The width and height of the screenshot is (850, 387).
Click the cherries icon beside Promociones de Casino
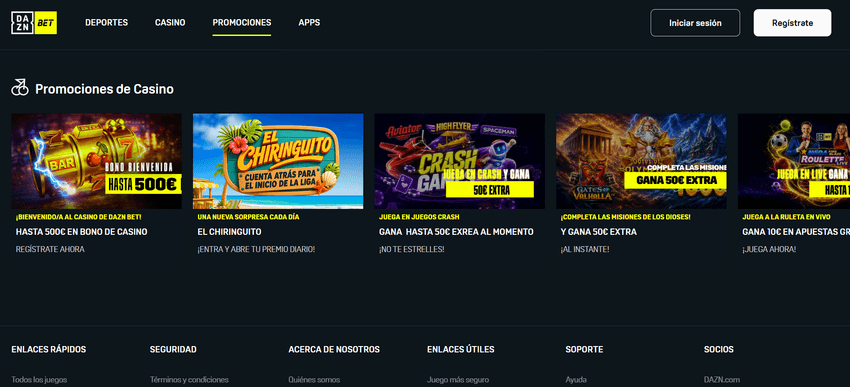coord(20,88)
